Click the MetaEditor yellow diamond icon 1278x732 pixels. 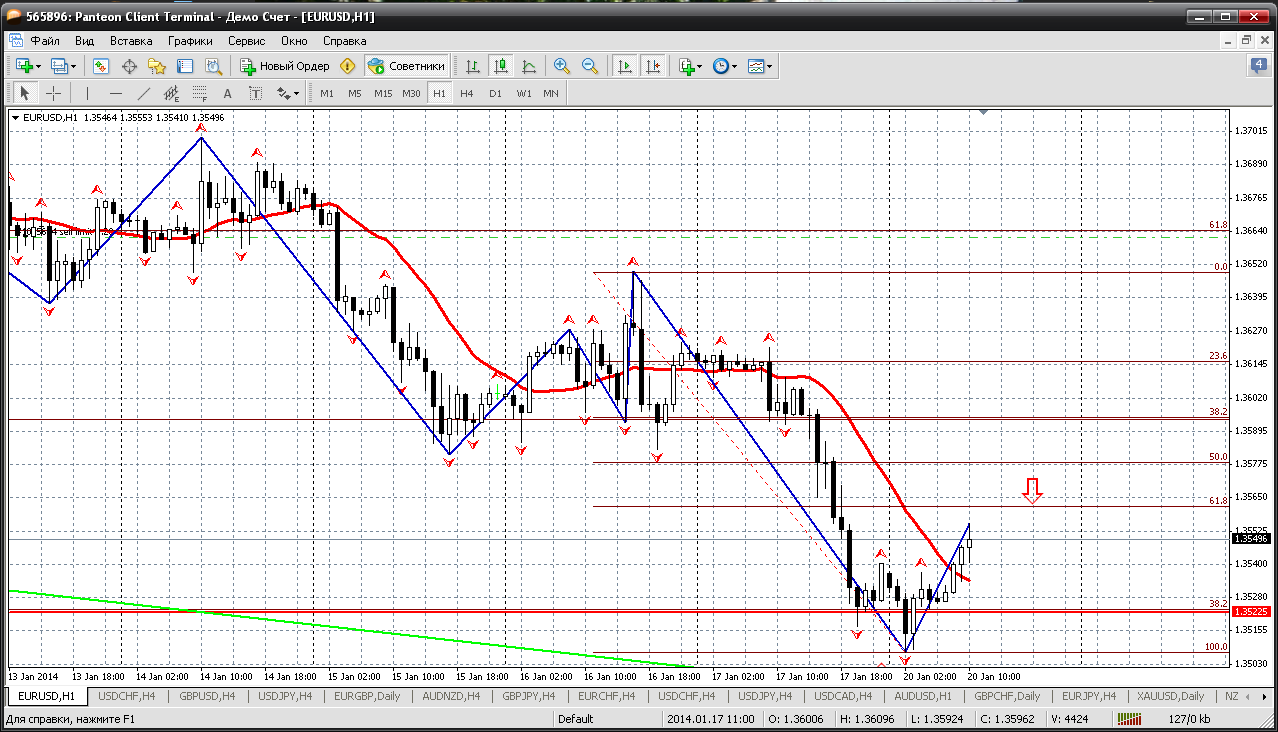[x=347, y=66]
